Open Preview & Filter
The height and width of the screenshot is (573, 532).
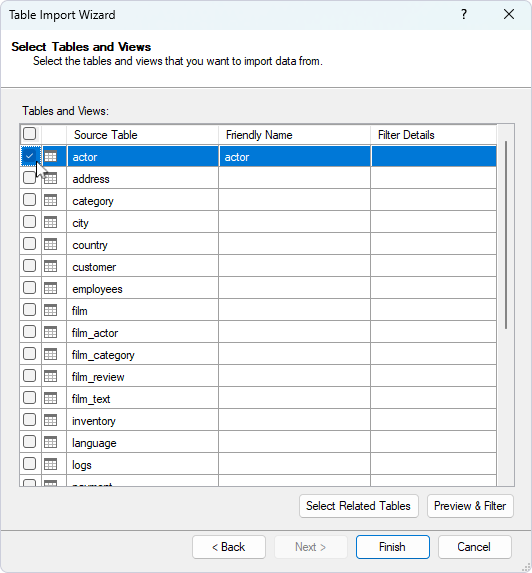[x=470, y=506]
